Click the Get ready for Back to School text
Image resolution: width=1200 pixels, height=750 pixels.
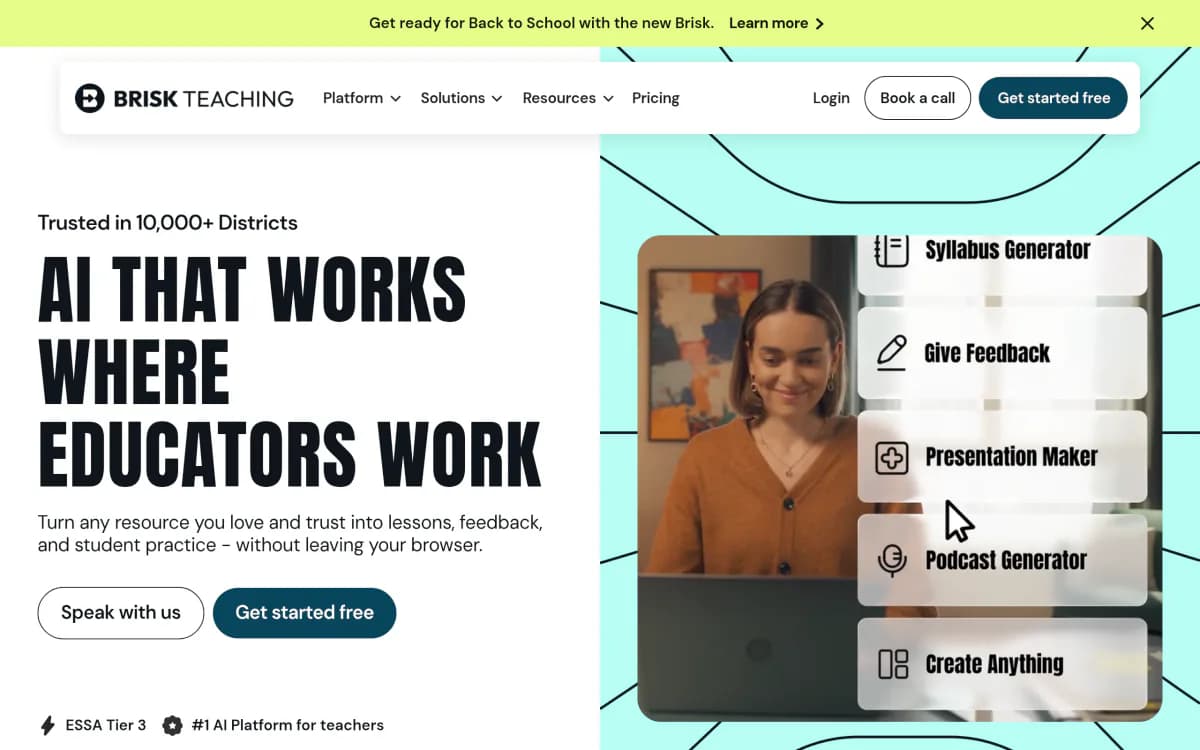click(x=541, y=23)
